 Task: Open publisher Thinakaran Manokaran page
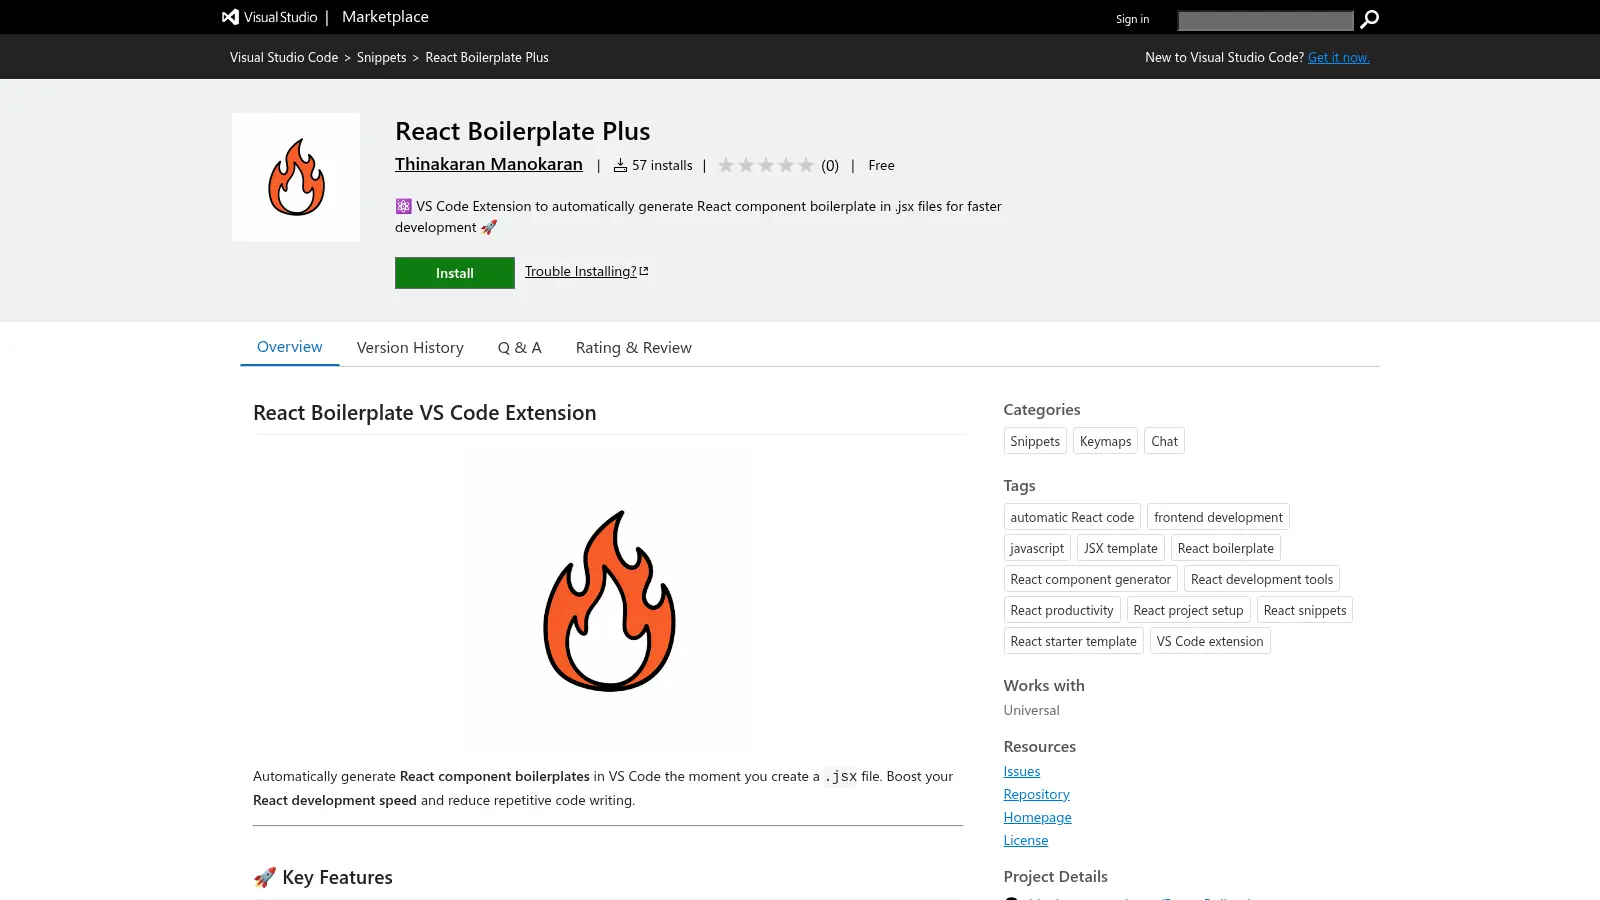point(489,164)
